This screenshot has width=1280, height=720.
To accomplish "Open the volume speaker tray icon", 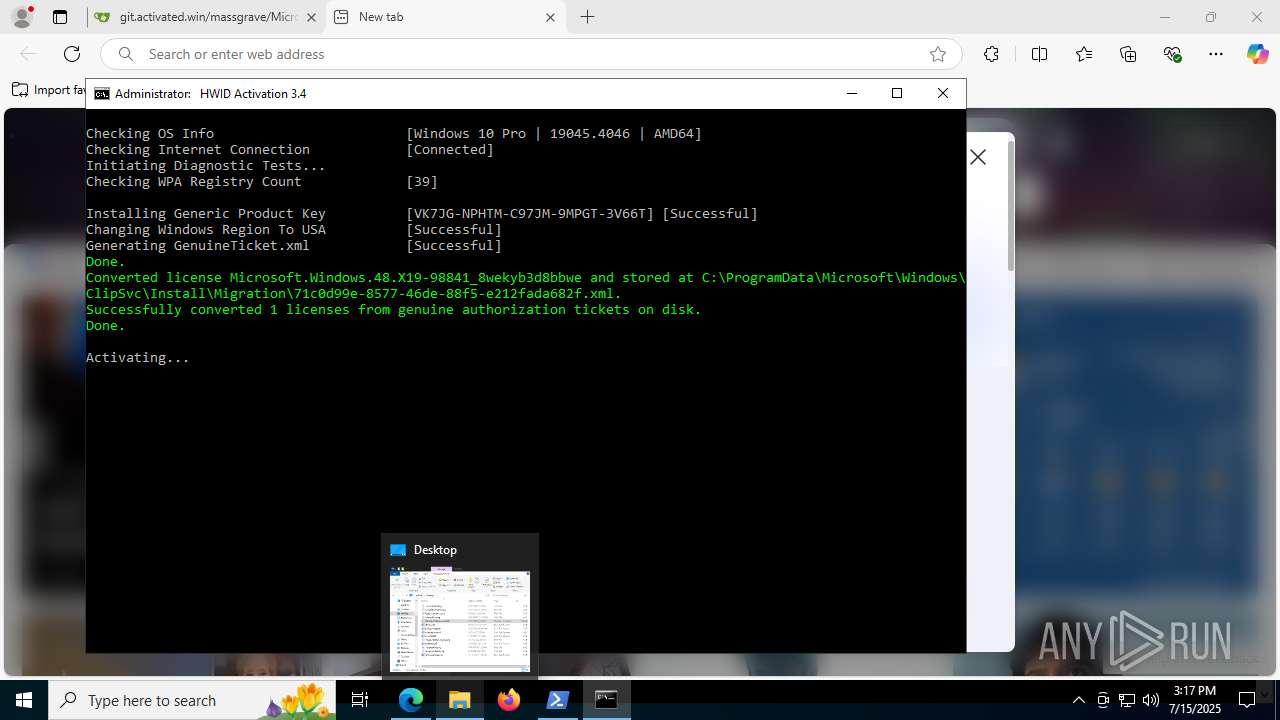I will (x=1151, y=700).
